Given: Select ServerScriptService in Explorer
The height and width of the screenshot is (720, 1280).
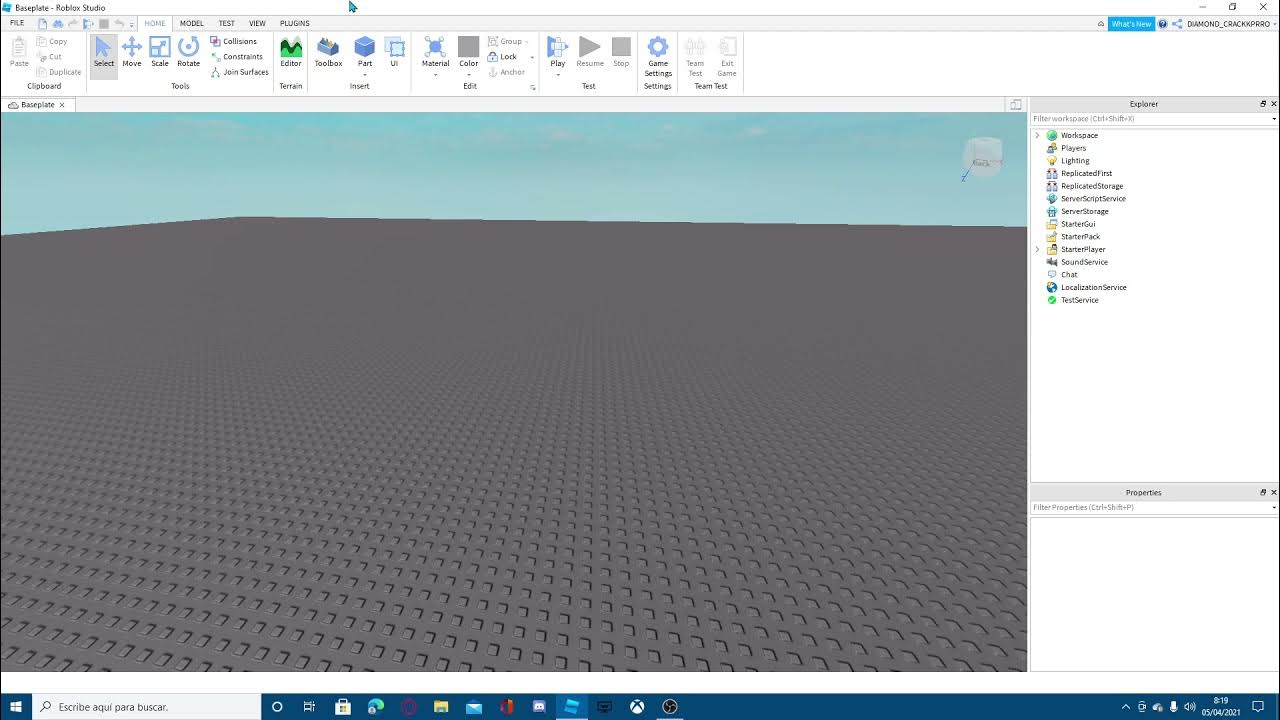Looking at the screenshot, I should 1093,198.
